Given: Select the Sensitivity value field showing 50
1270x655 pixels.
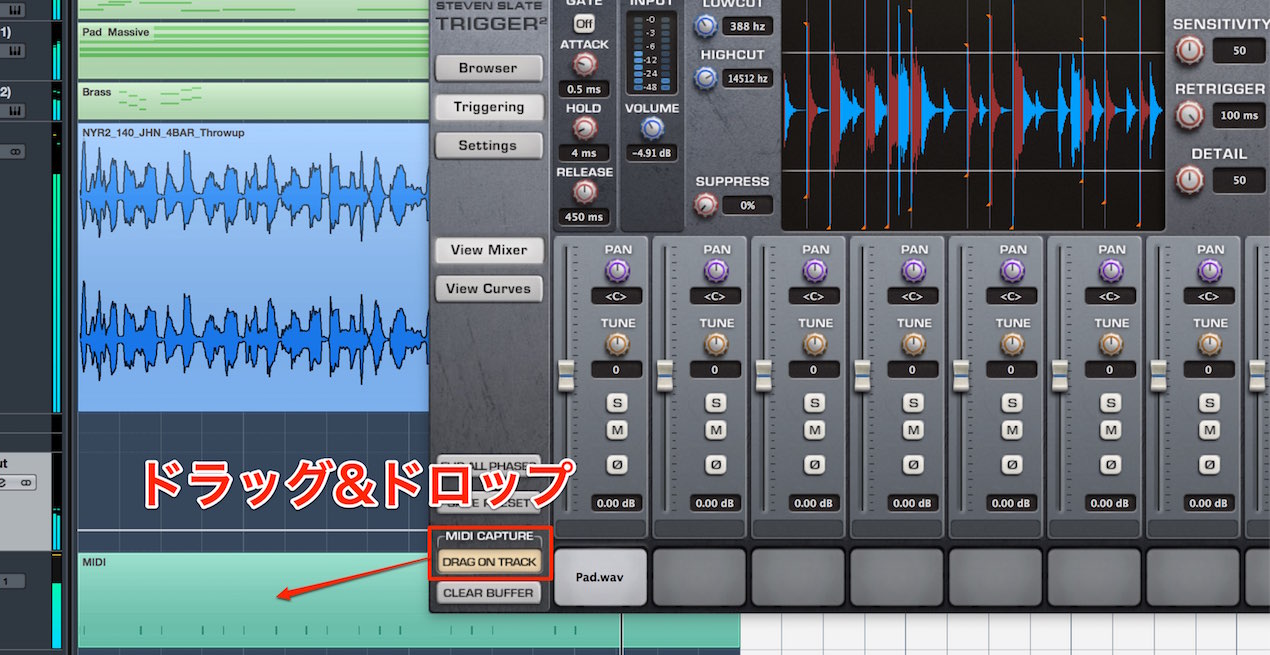Looking at the screenshot, I should click(1240, 50).
